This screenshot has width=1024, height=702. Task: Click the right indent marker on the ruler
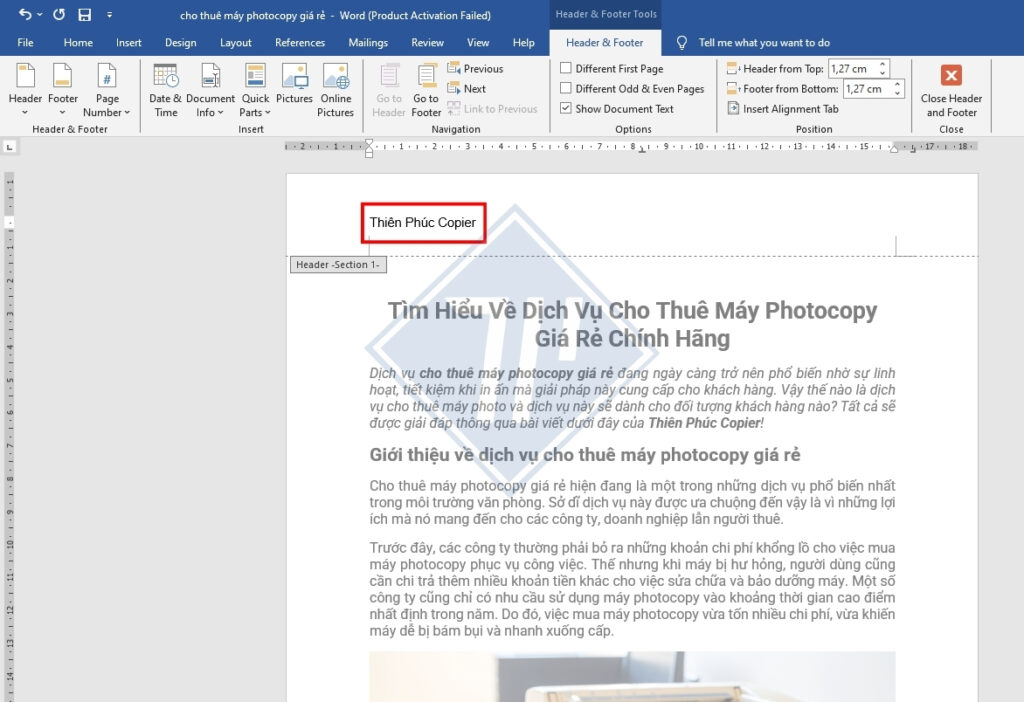[893, 150]
